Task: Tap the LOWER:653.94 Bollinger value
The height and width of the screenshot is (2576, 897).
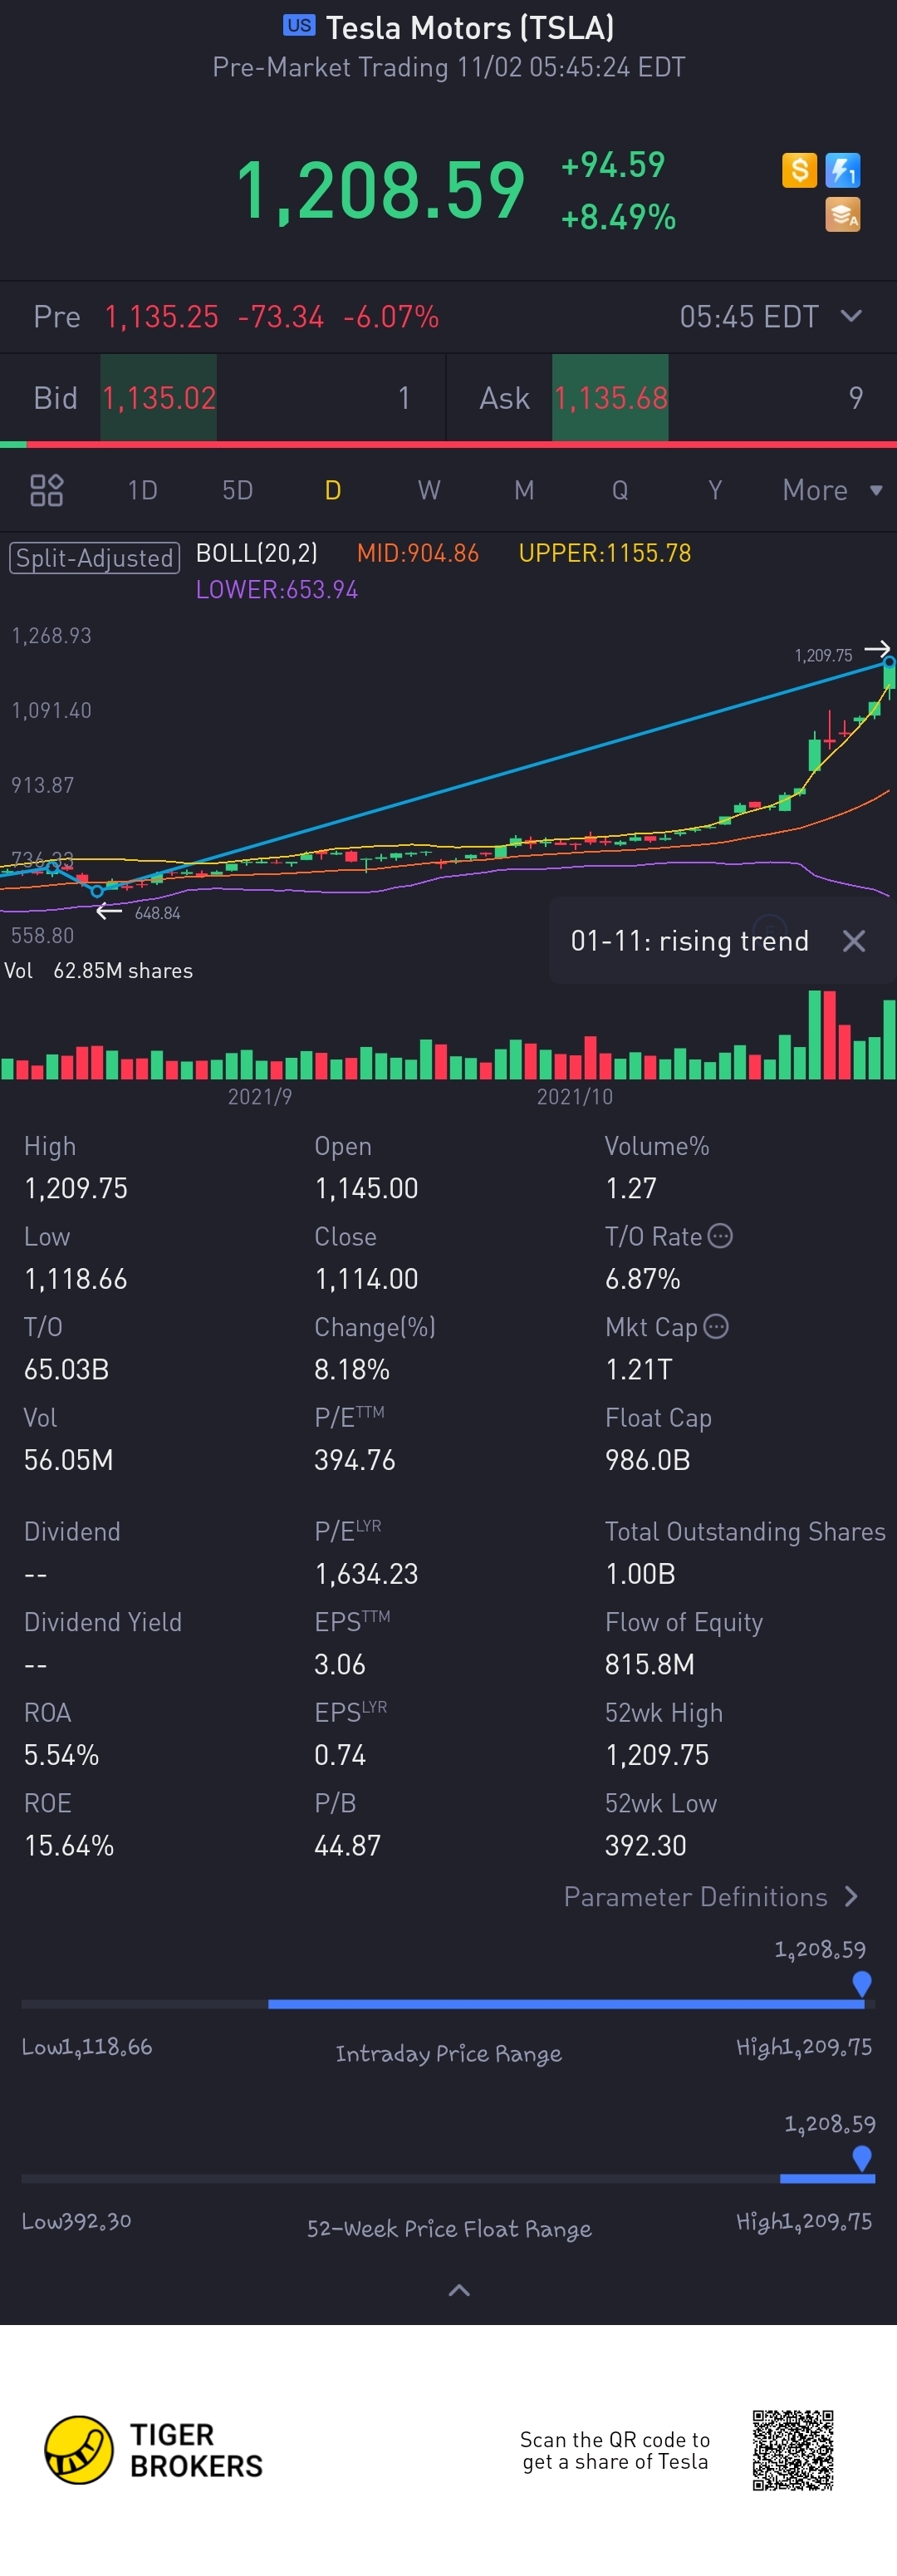Action: click(x=277, y=589)
